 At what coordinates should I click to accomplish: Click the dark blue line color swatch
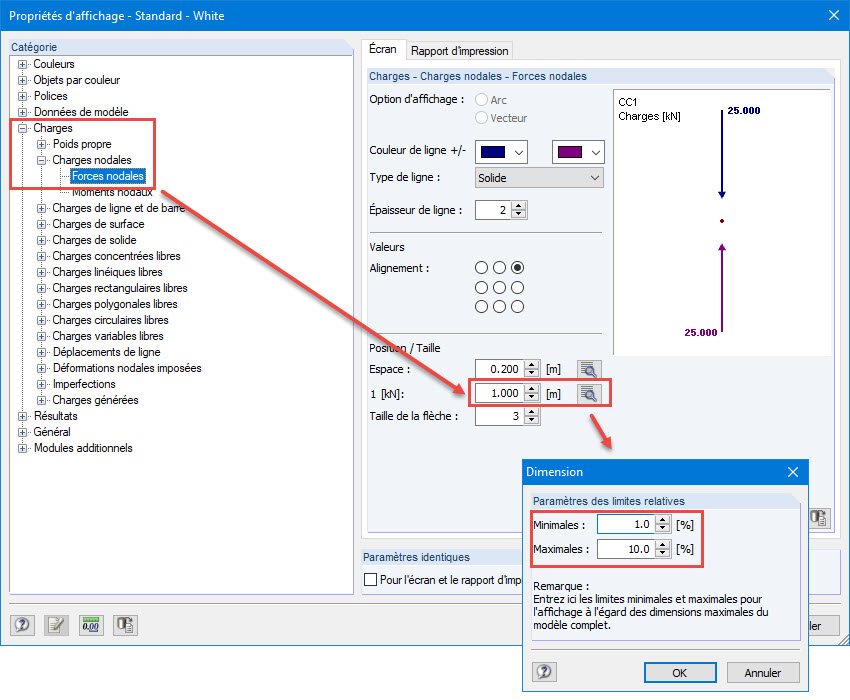click(493, 152)
